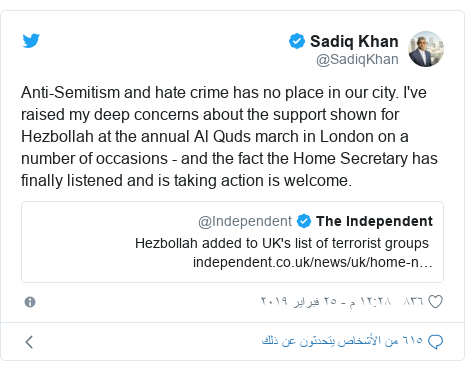Screen dimensions: 465x370
Task: Open the Sadiq Khan display name link
Action: [x=354, y=41]
